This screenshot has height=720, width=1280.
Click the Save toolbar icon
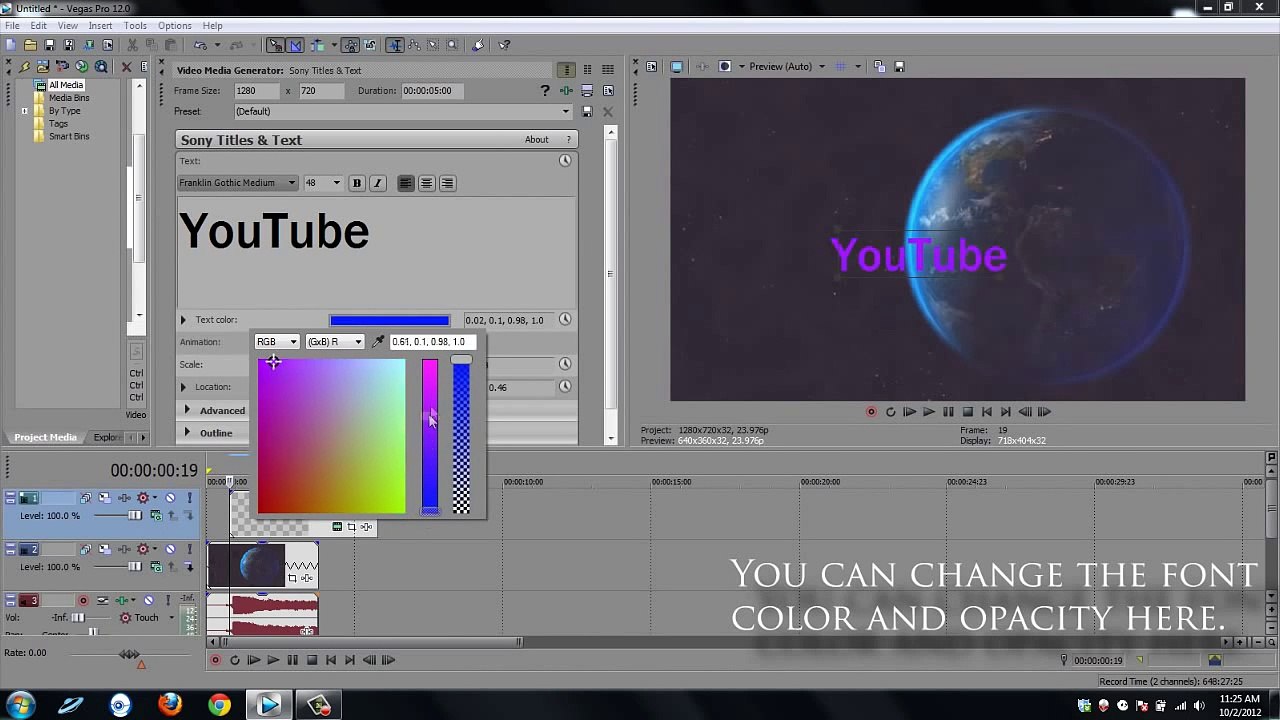49,45
